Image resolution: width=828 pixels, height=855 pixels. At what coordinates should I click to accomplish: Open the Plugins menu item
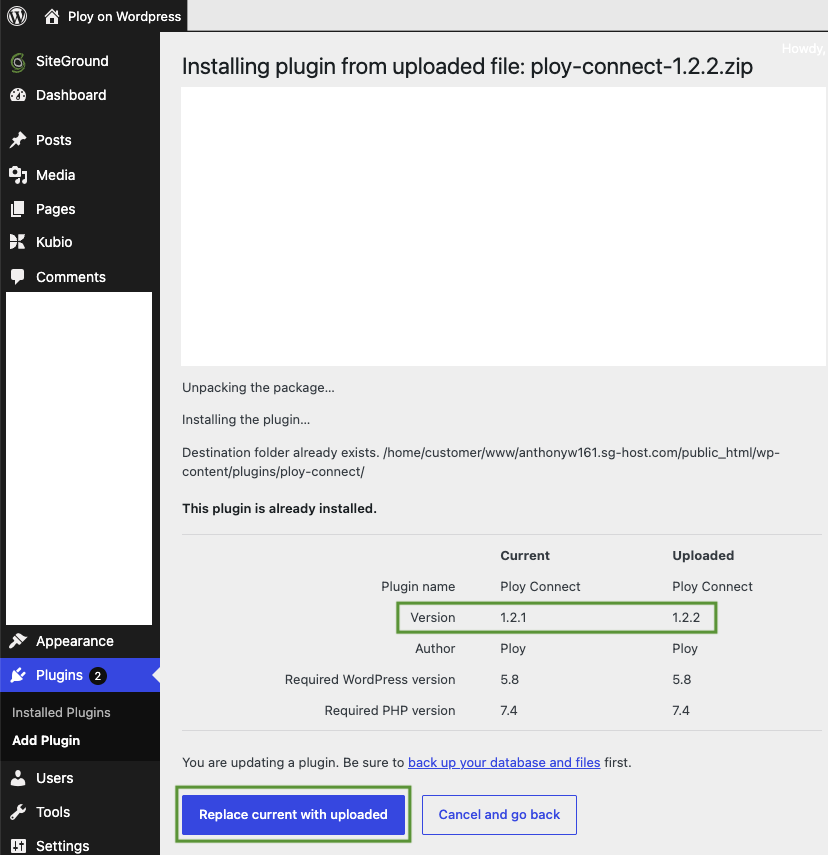pos(59,675)
